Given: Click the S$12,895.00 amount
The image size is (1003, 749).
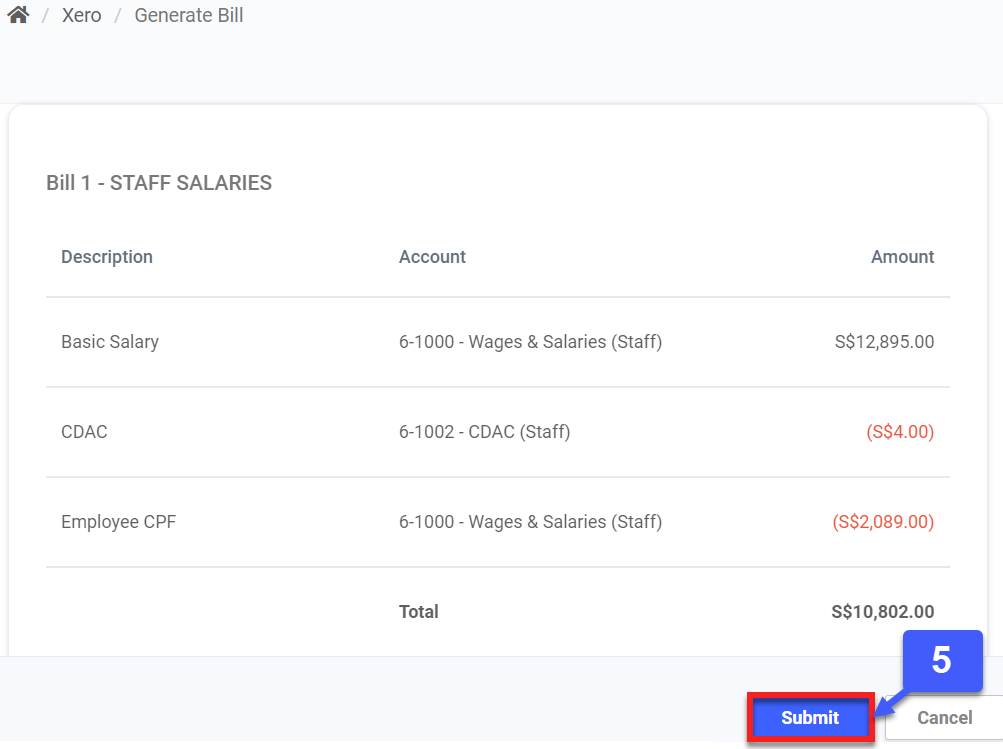Looking at the screenshot, I should click(x=884, y=342).
